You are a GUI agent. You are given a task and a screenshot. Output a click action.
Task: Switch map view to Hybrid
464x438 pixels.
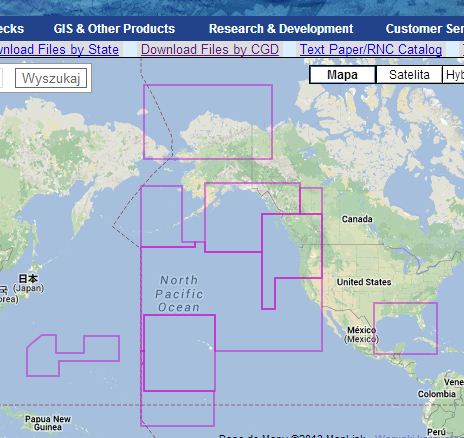[454, 75]
